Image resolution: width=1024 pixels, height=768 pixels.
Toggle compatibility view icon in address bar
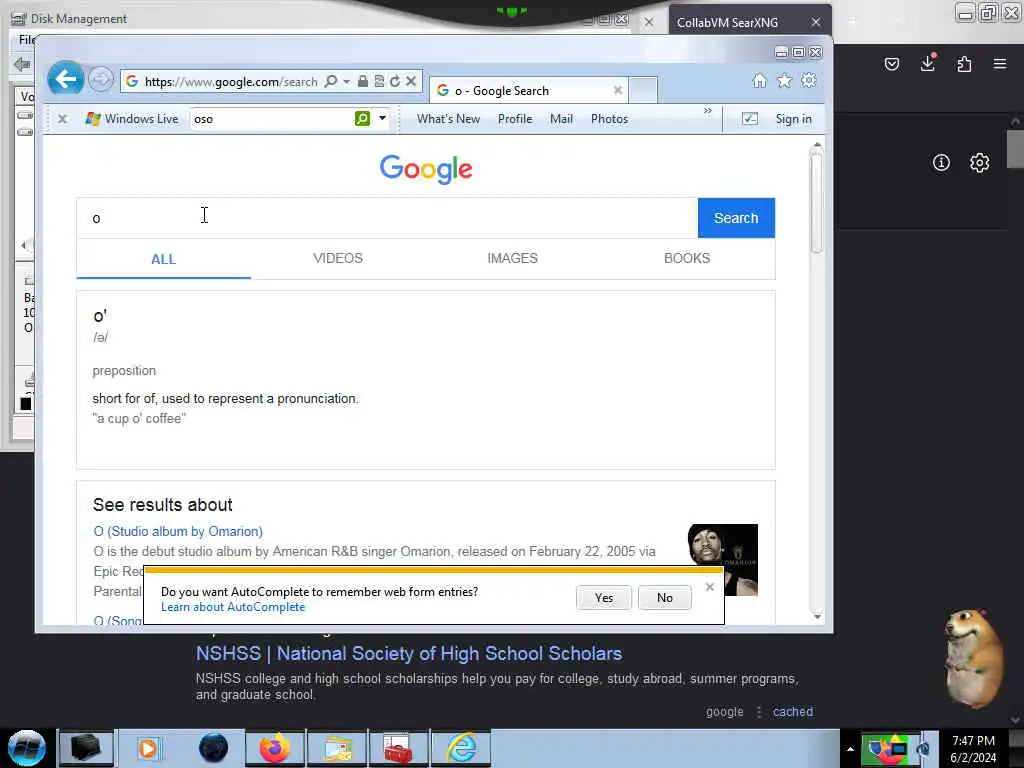(379, 81)
